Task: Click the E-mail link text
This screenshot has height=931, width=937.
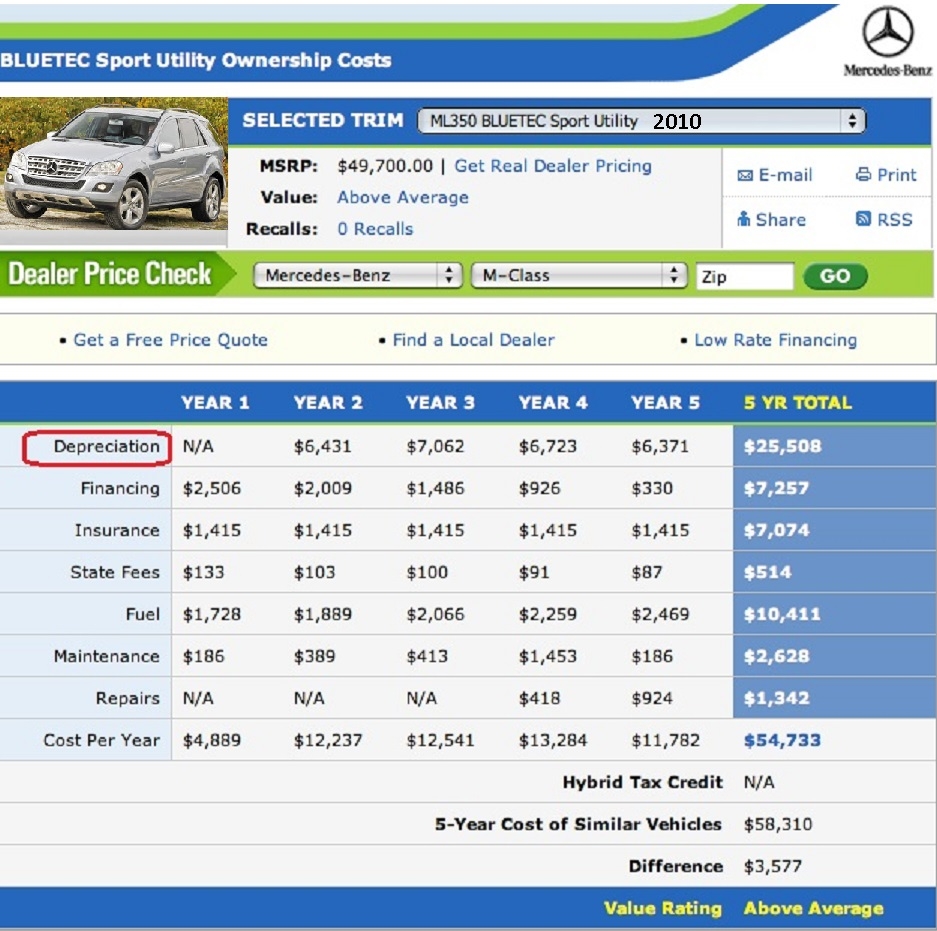Action: tap(785, 175)
